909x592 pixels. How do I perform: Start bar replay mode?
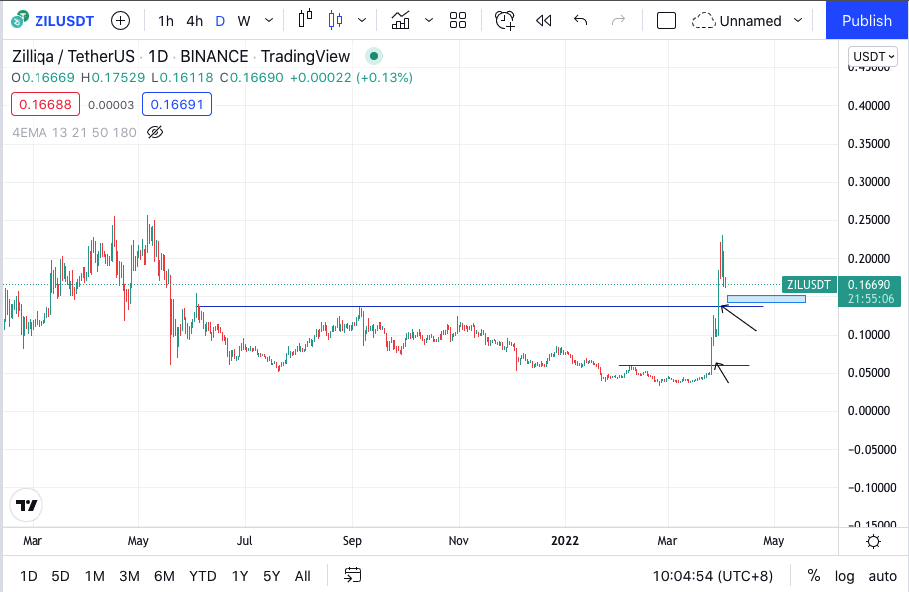(543, 21)
